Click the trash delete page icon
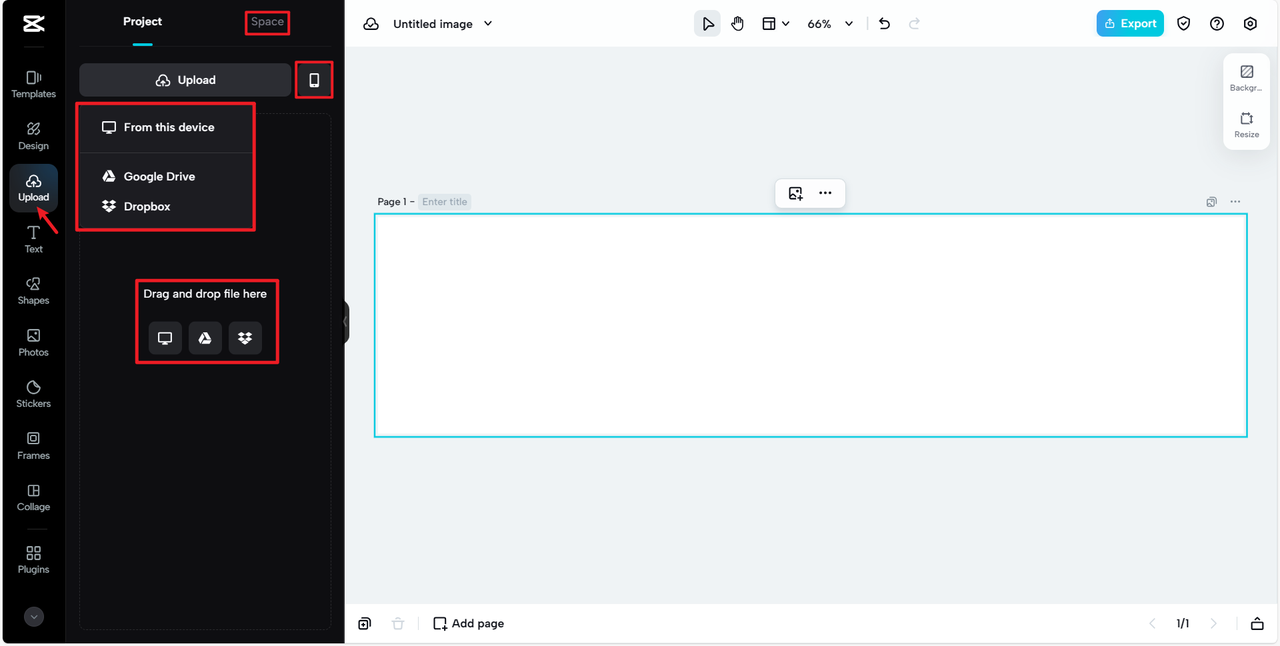Viewport: 1280px width, 646px height. pyautogui.click(x=398, y=623)
